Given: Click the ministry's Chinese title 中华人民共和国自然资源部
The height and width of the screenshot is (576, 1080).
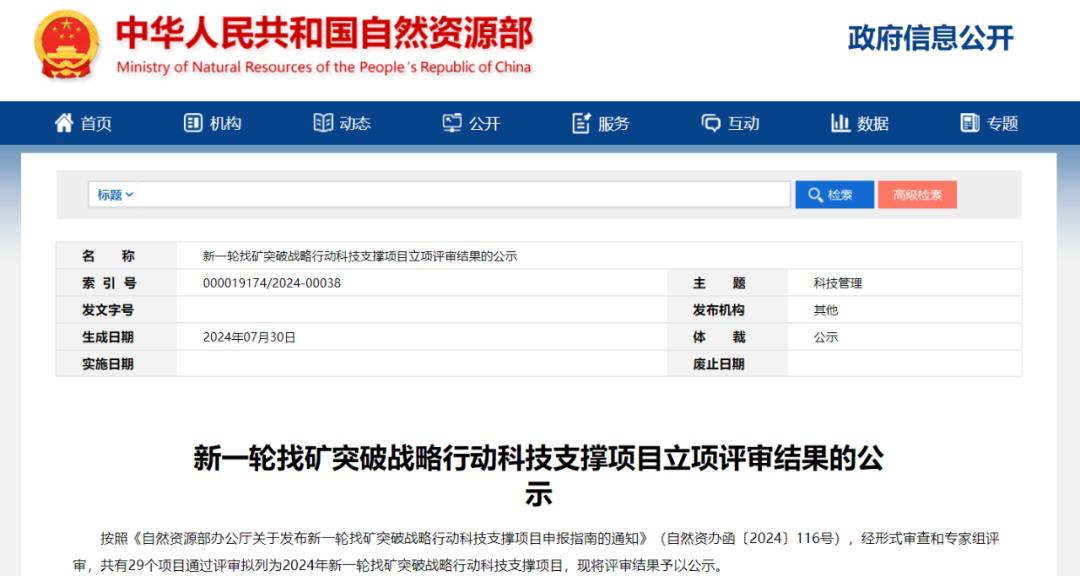Looking at the screenshot, I should click(324, 33).
